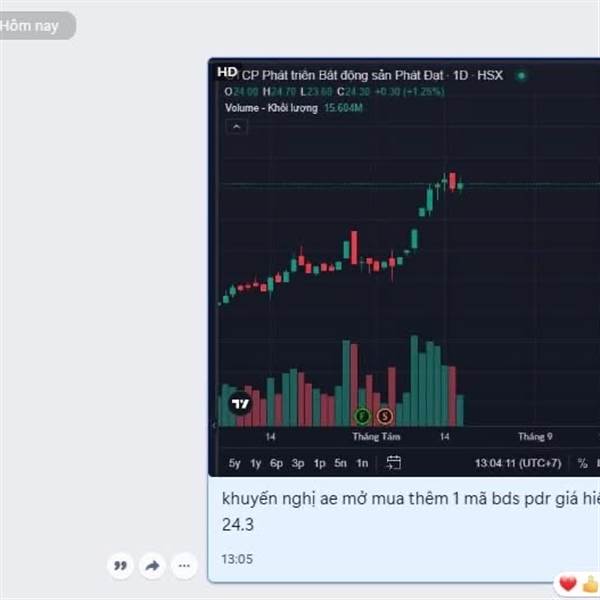Click the quote reply icon
This screenshot has width=600, height=600.
[x=121, y=565]
